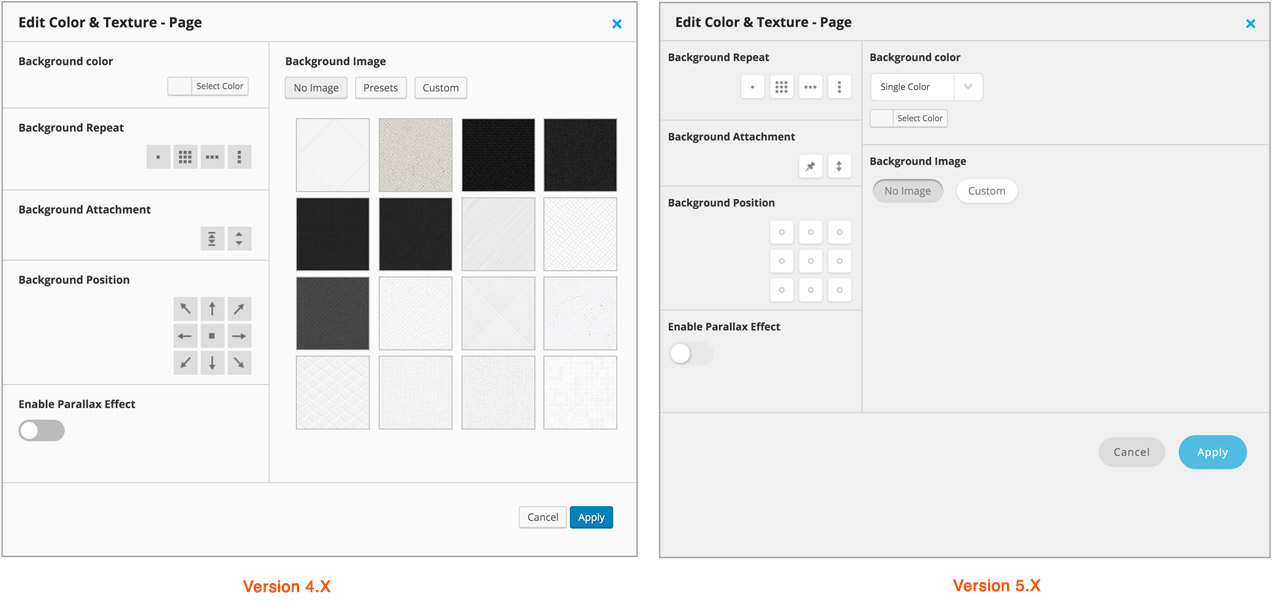This screenshot has height=604, width=1273.
Task: Choose horizontal dots repeat icon in Version 5.X
Action: (x=811, y=87)
